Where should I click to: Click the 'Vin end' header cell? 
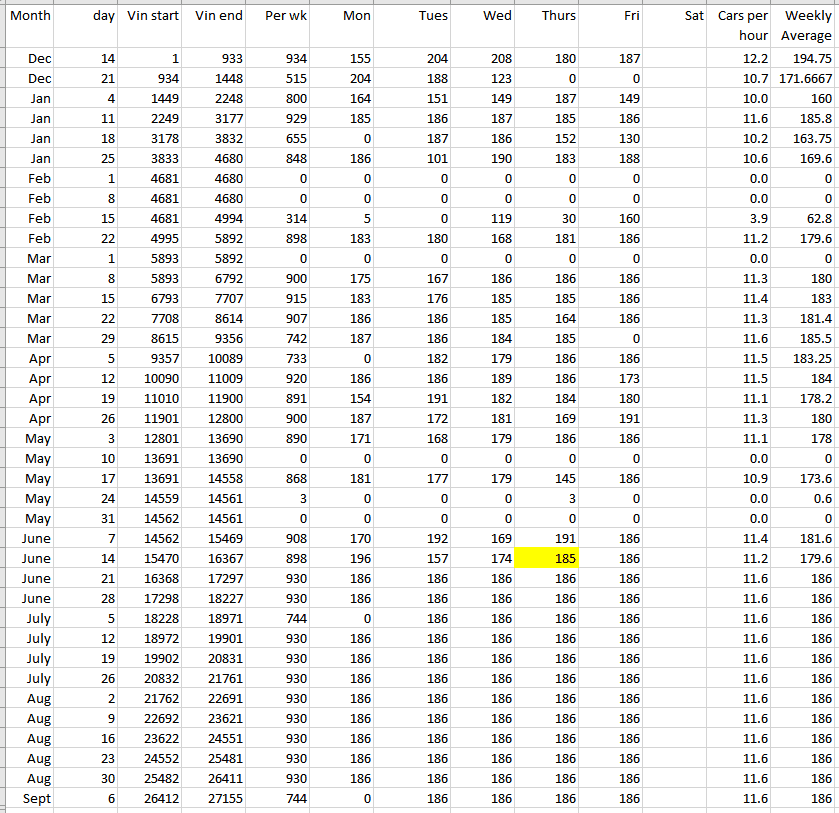[217, 26]
